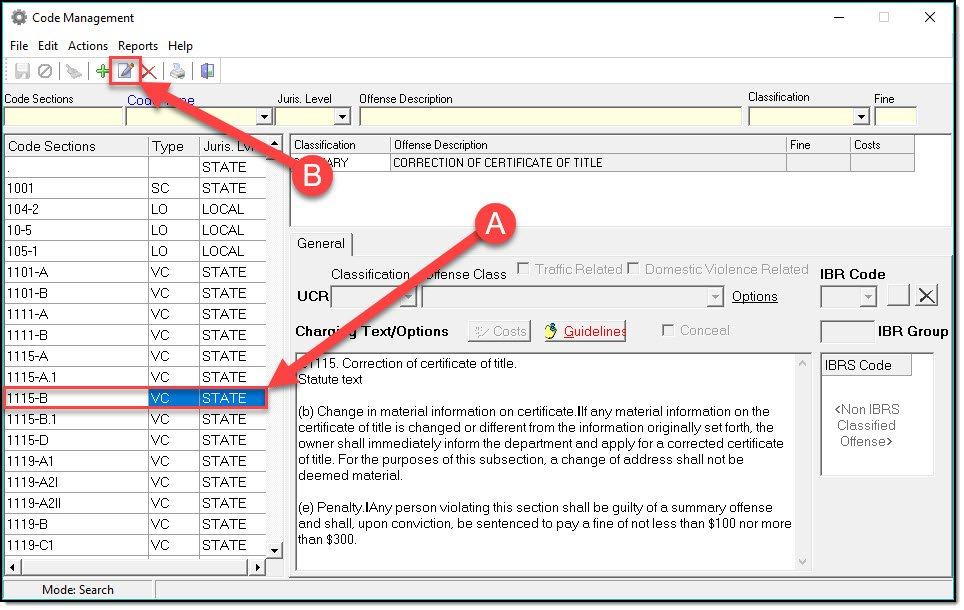Open the Actions menu
The width and height of the screenshot is (964, 610).
[x=88, y=46]
